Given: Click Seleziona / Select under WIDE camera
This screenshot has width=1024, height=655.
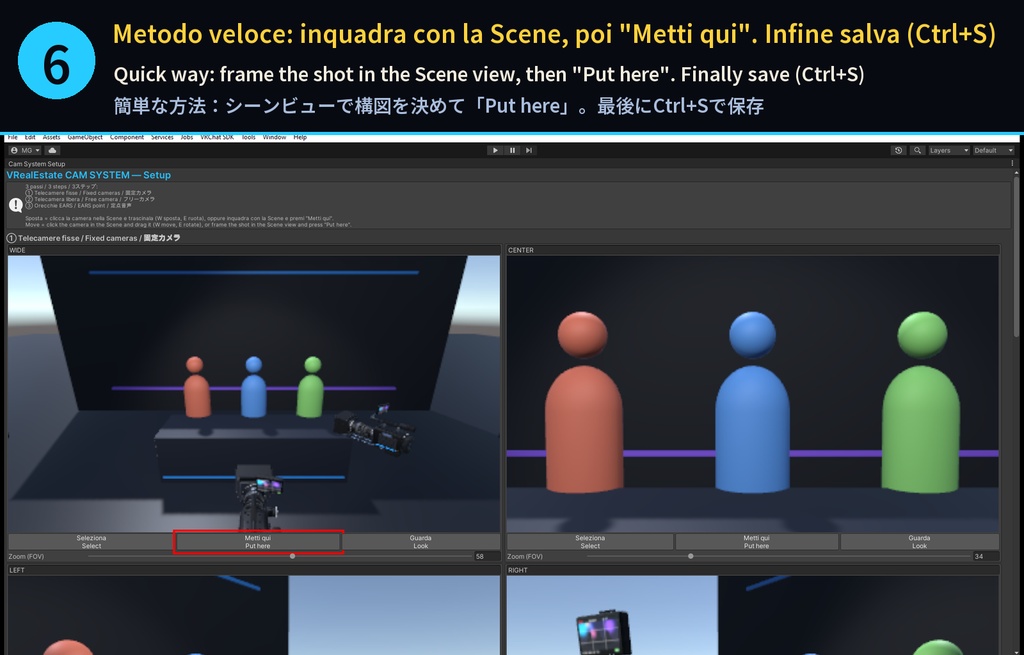Looking at the screenshot, I should 91,542.
